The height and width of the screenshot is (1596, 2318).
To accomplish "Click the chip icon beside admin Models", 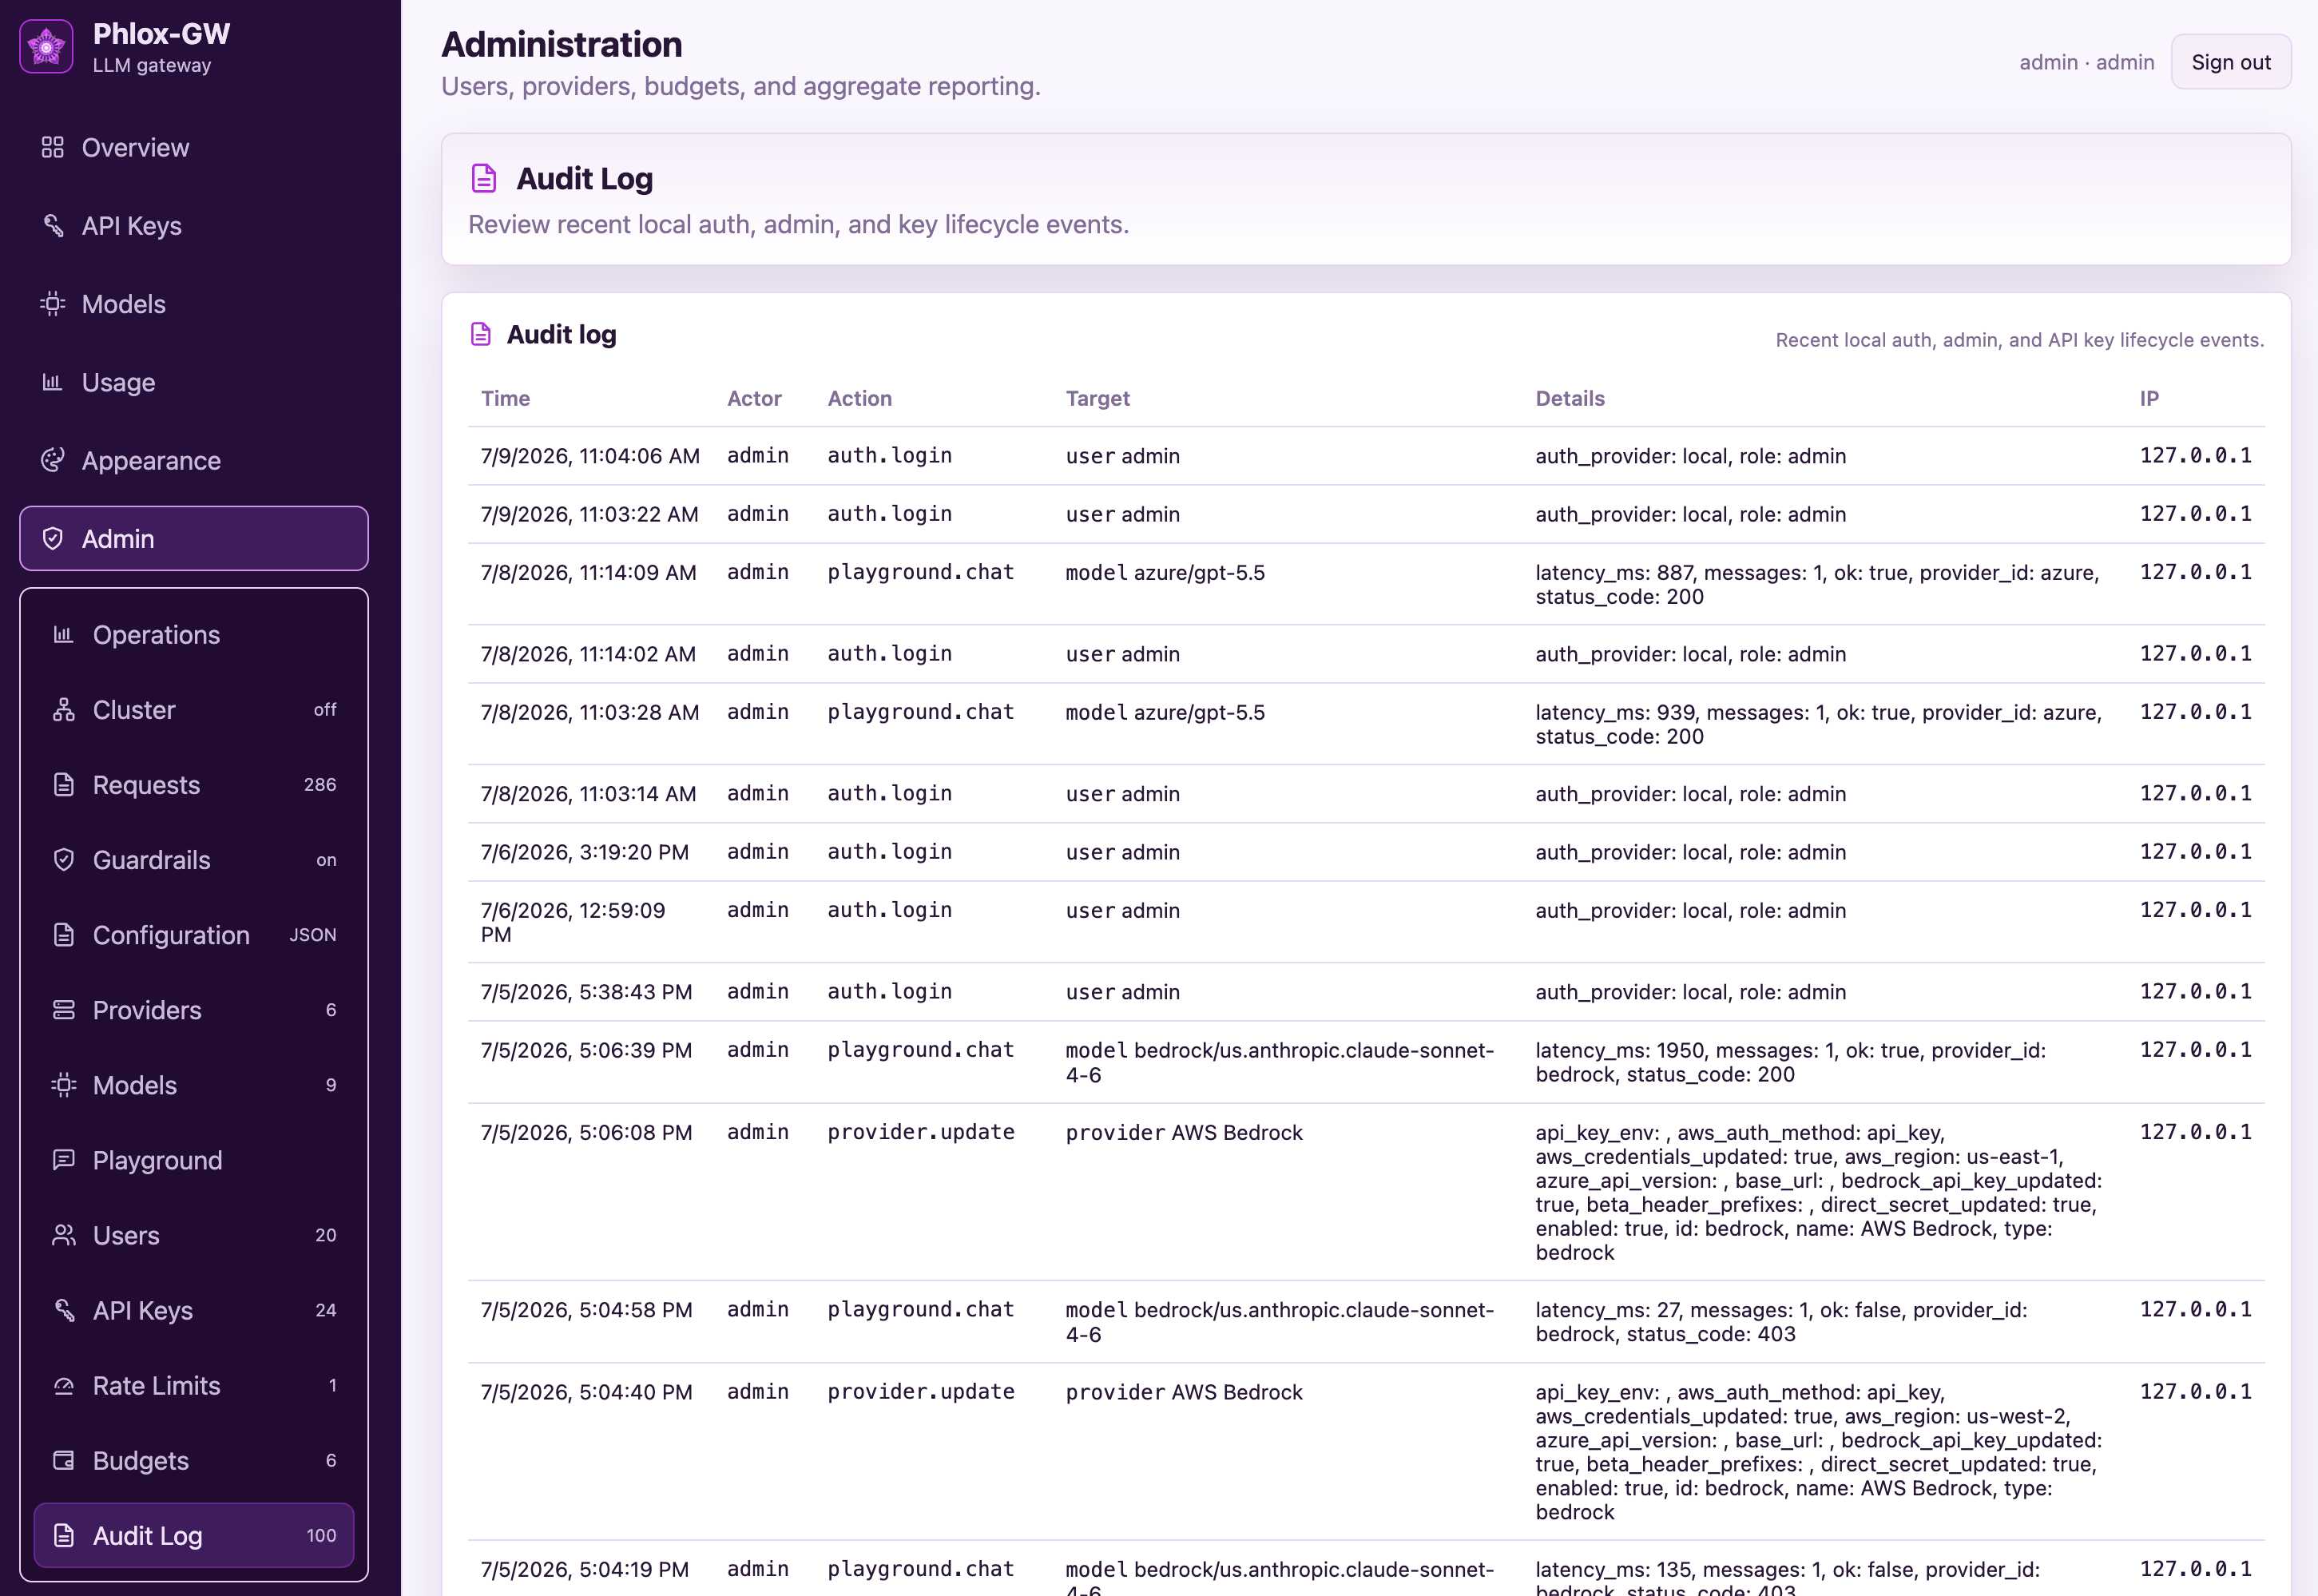I will [64, 1084].
